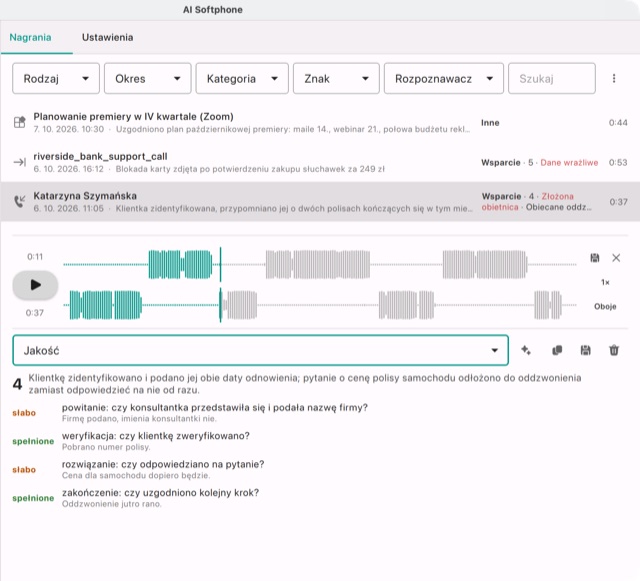Open the Znak filter dropdown
This screenshot has height=581, width=640.
pos(336,78)
